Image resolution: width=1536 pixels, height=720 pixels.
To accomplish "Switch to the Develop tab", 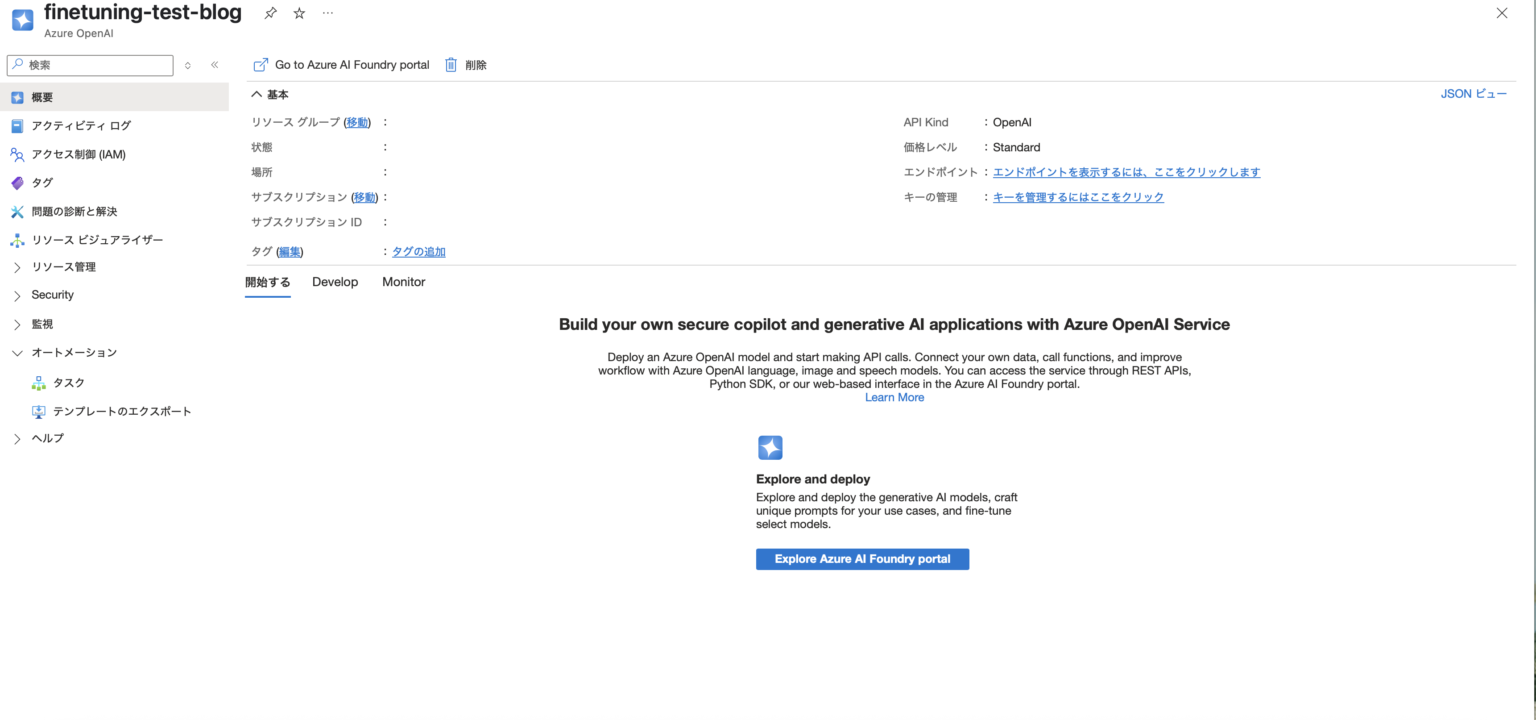I will 335,282.
